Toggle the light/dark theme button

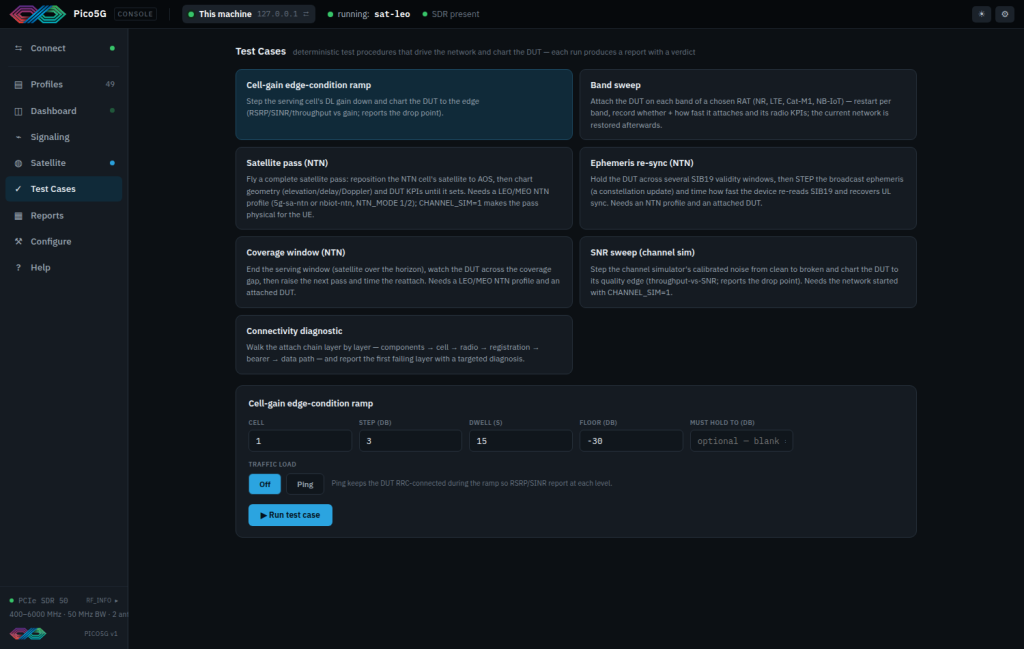click(981, 14)
